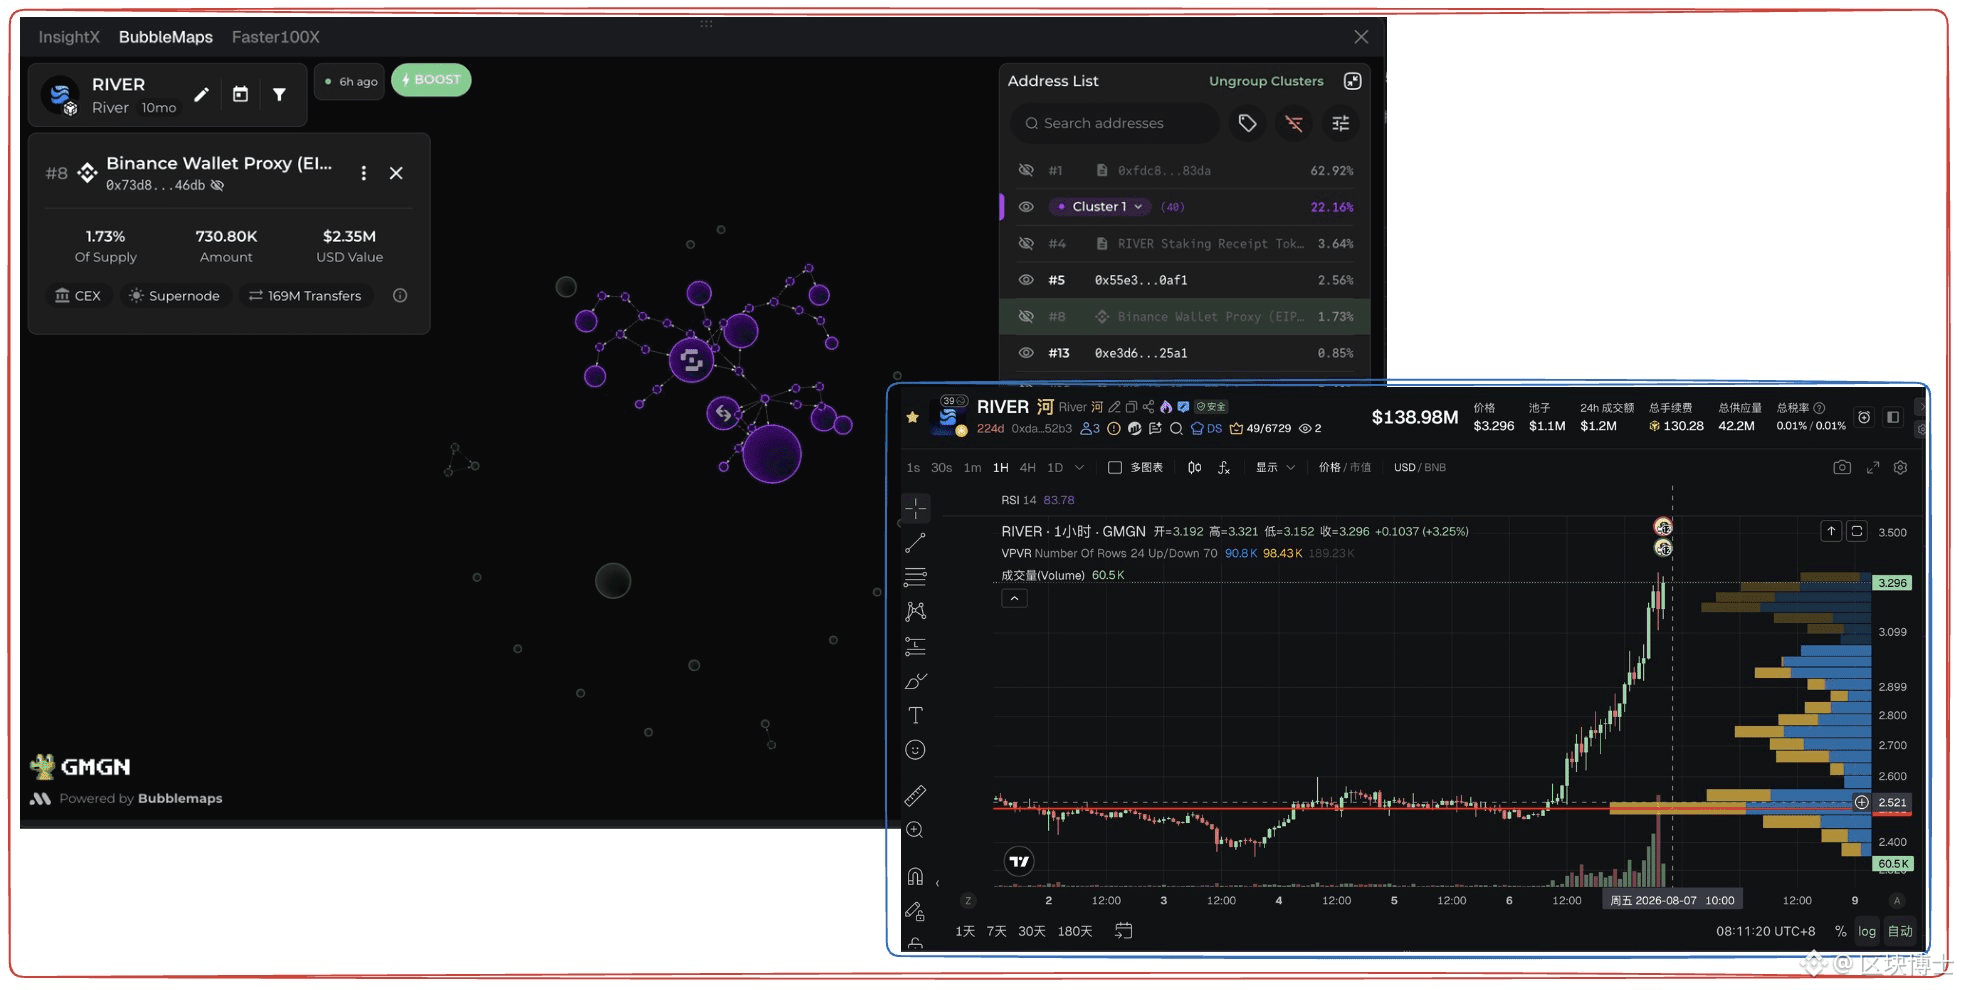Open the Binance Wallet Proxy card's three-dot menu
Screen dimensions: 1962x990
[x=363, y=173]
